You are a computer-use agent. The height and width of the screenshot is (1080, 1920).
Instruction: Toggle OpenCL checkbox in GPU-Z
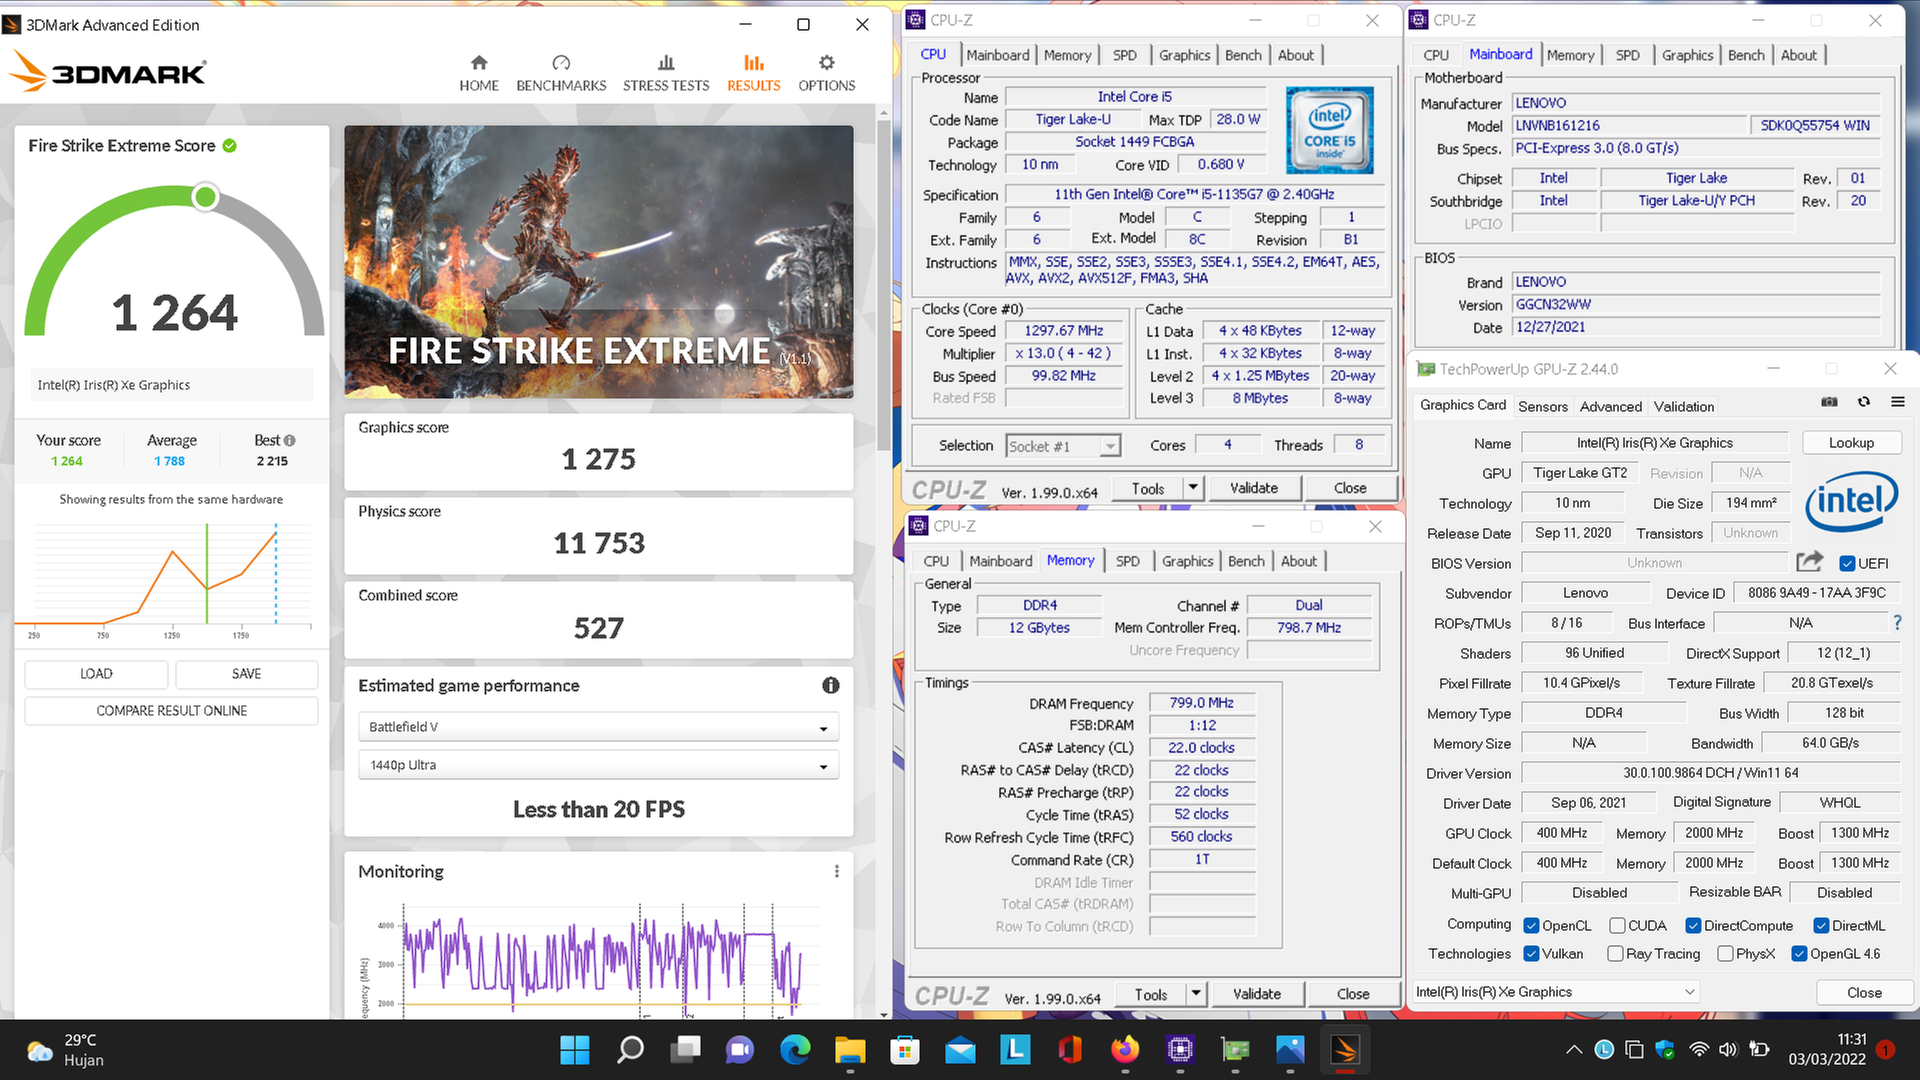tap(1531, 925)
